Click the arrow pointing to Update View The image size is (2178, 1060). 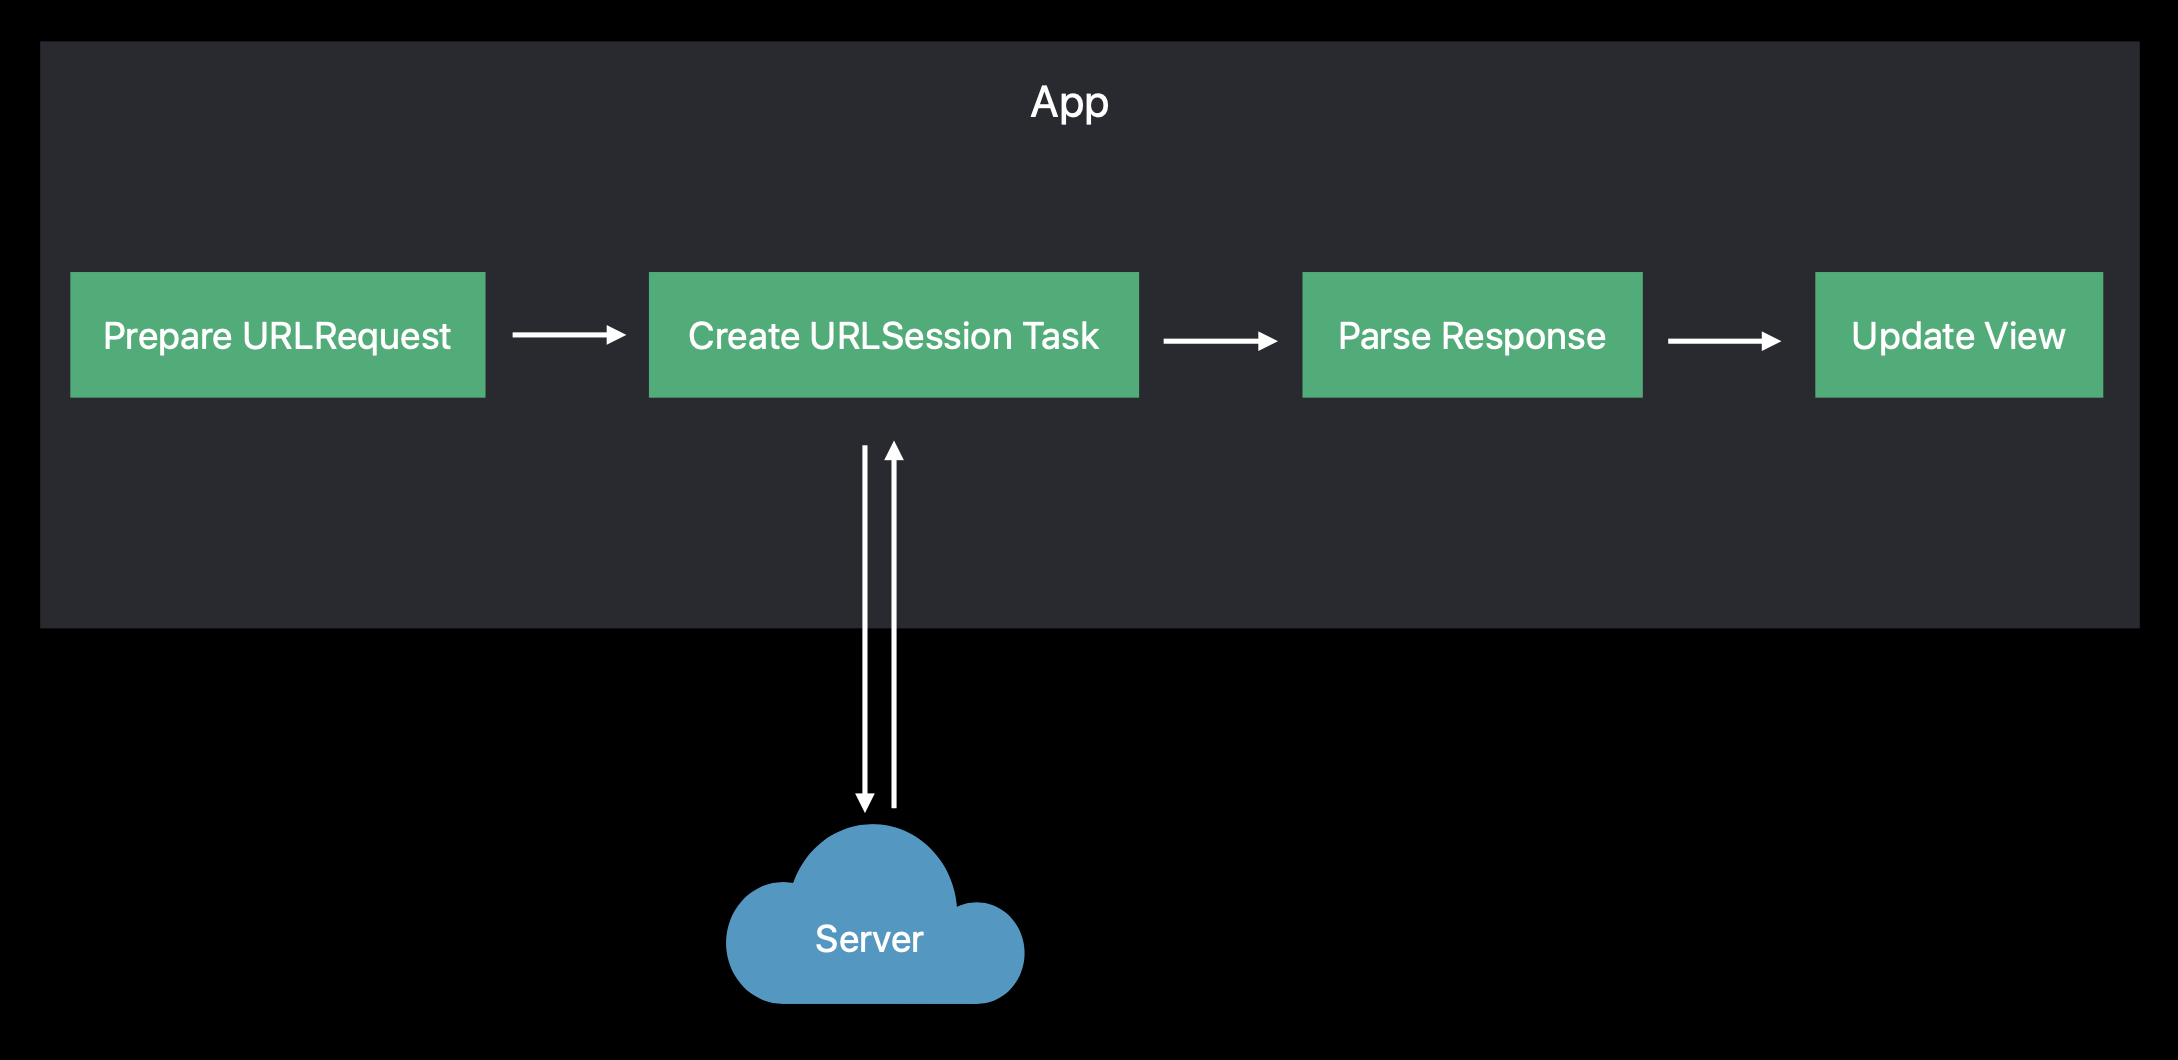tap(1723, 341)
